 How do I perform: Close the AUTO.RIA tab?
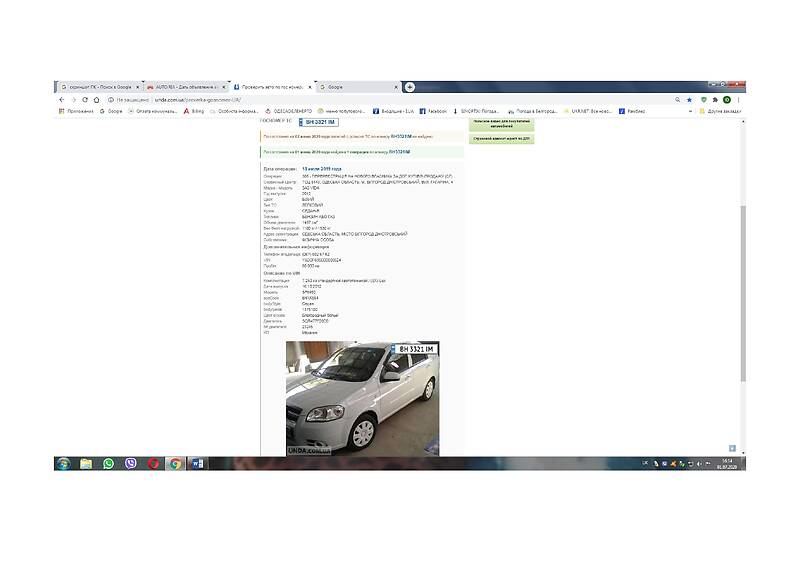[223, 87]
